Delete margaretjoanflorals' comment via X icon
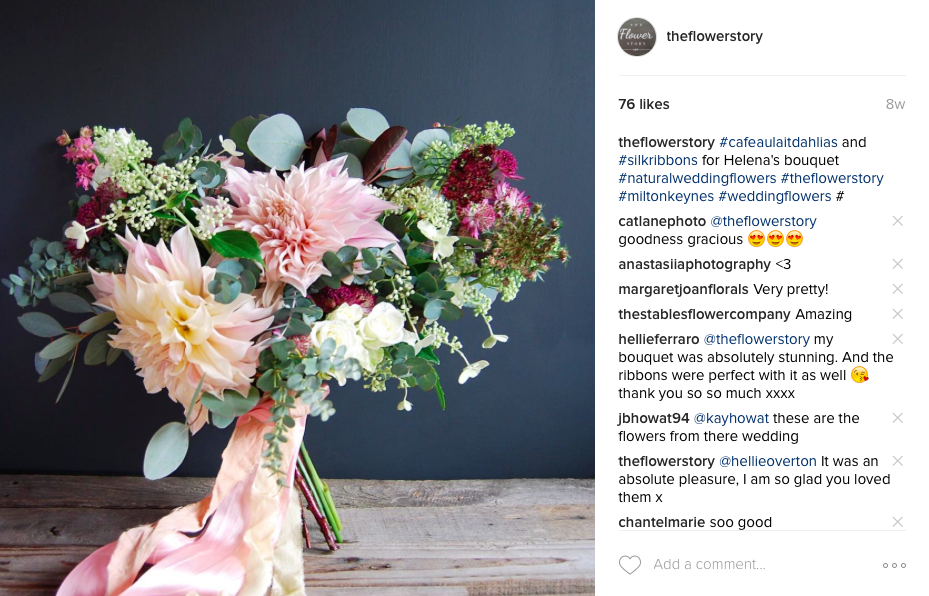The image size is (929, 596). pos(898,289)
